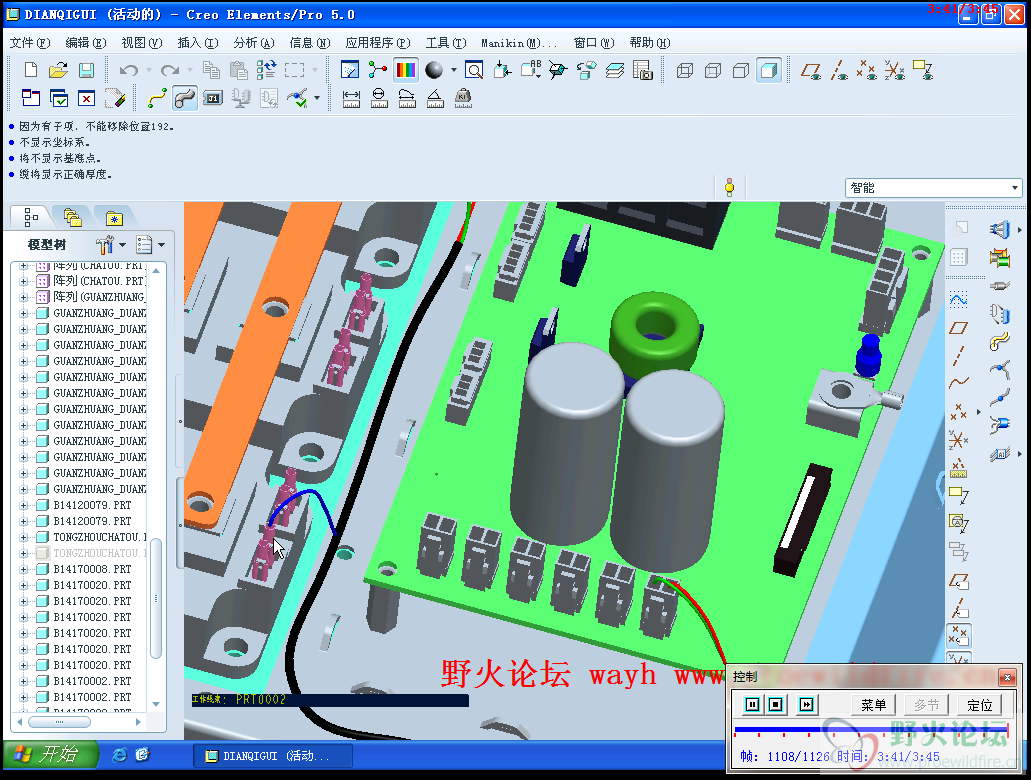The width and height of the screenshot is (1031, 780).
Task: Toggle datum plane display on top toolbar
Action: 811,70
